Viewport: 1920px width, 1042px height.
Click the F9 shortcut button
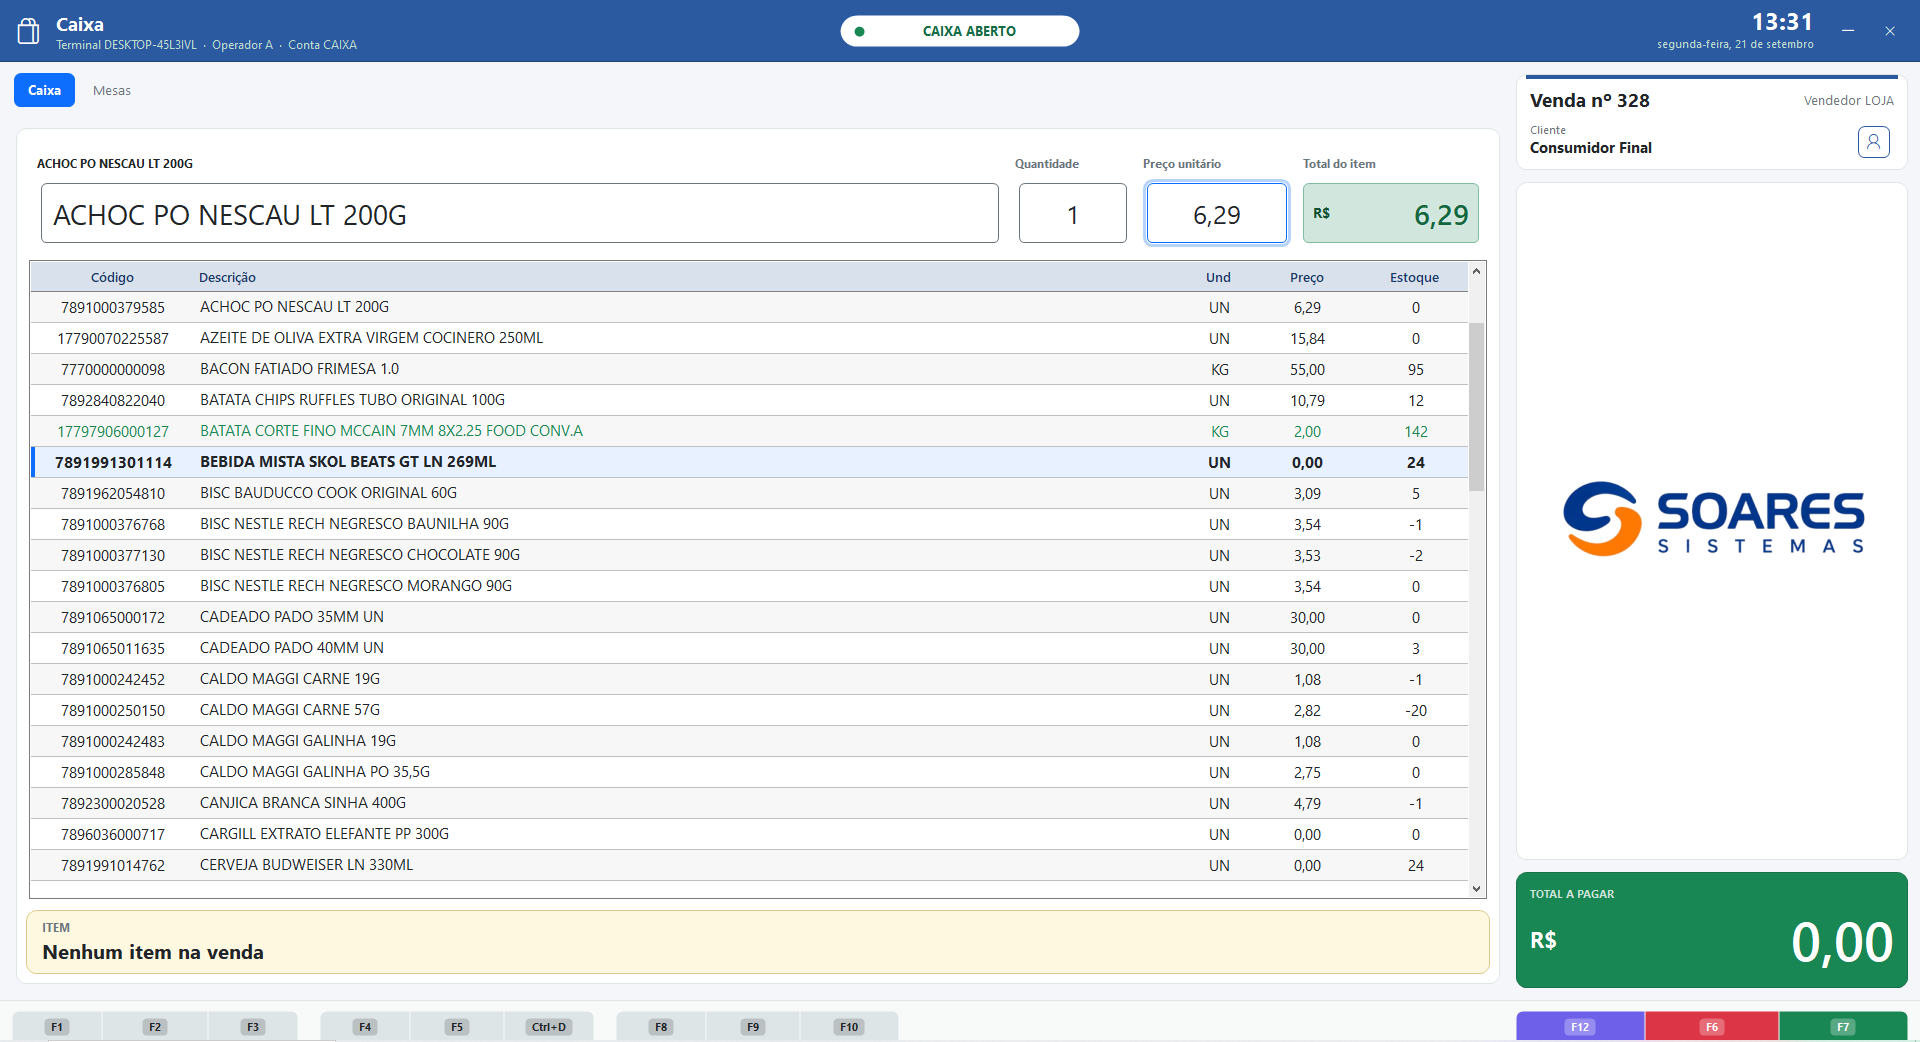[753, 1027]
